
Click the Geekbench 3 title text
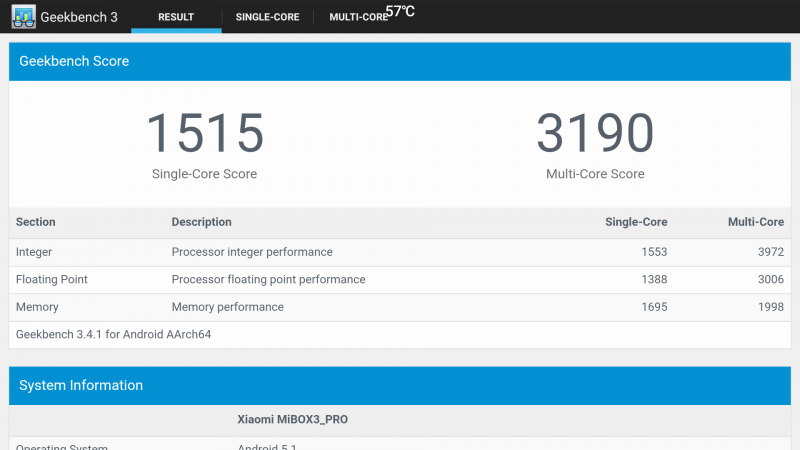[79, 17]
